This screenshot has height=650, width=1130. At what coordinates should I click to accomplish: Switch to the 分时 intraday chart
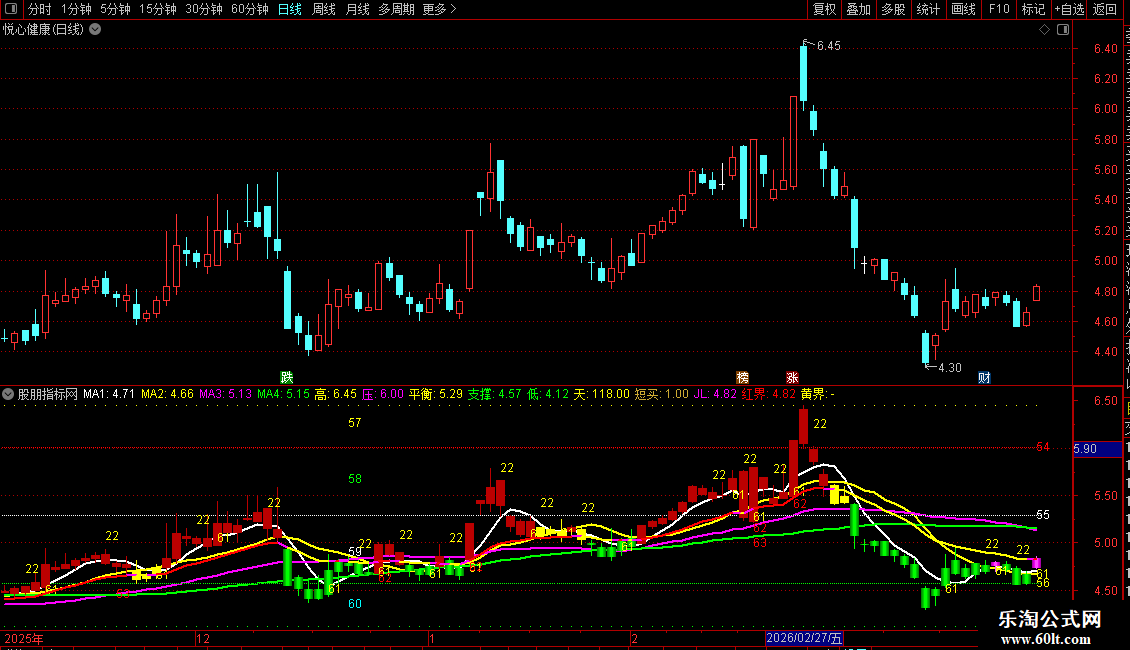(x=40, y=9)
